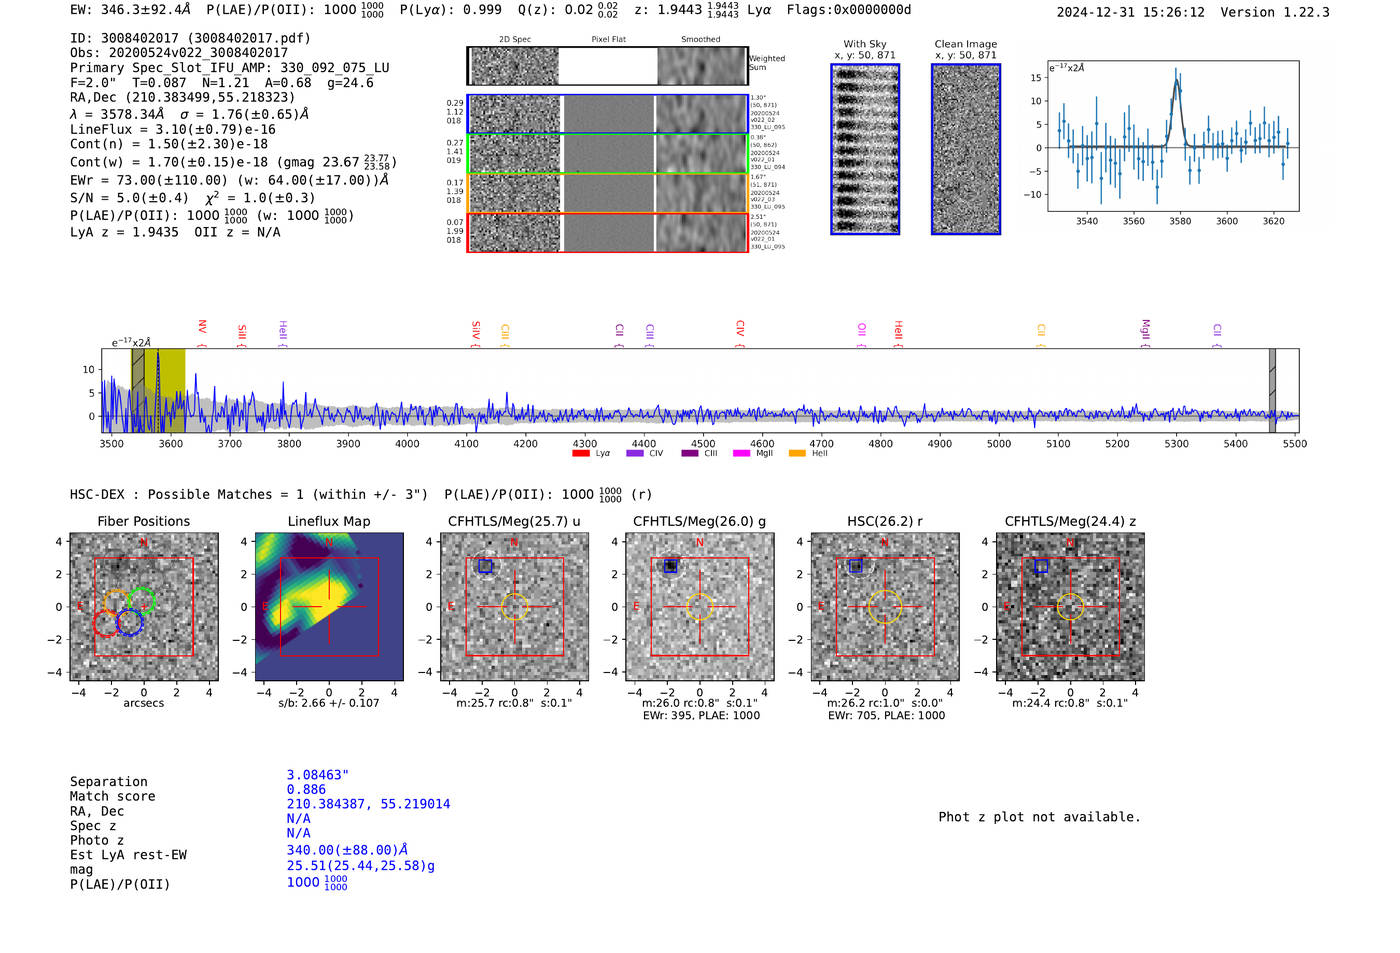The image size is (1400, 953).
Task: Select the With Sky cutout image
Action: pyautogui.click(x=865, y=149)
